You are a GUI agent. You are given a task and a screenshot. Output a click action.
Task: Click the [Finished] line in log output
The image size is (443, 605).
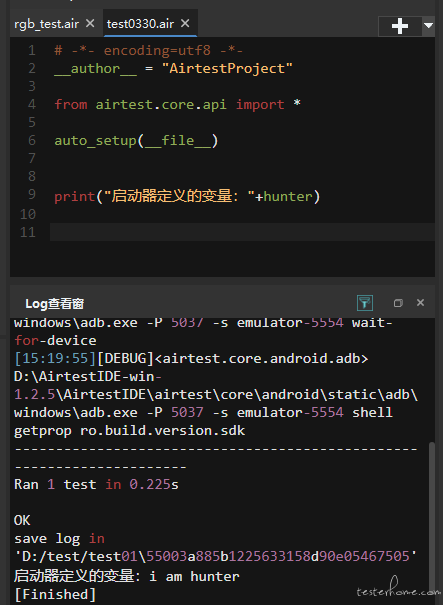pyautogui.click(x=55, y=594)
